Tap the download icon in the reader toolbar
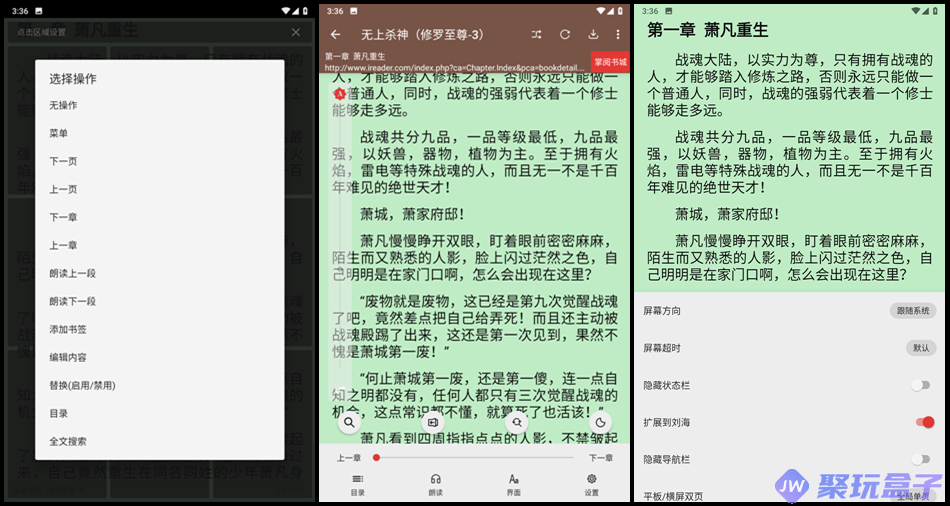The width and height of the screenshot is (950, 506). coord(593,35)
